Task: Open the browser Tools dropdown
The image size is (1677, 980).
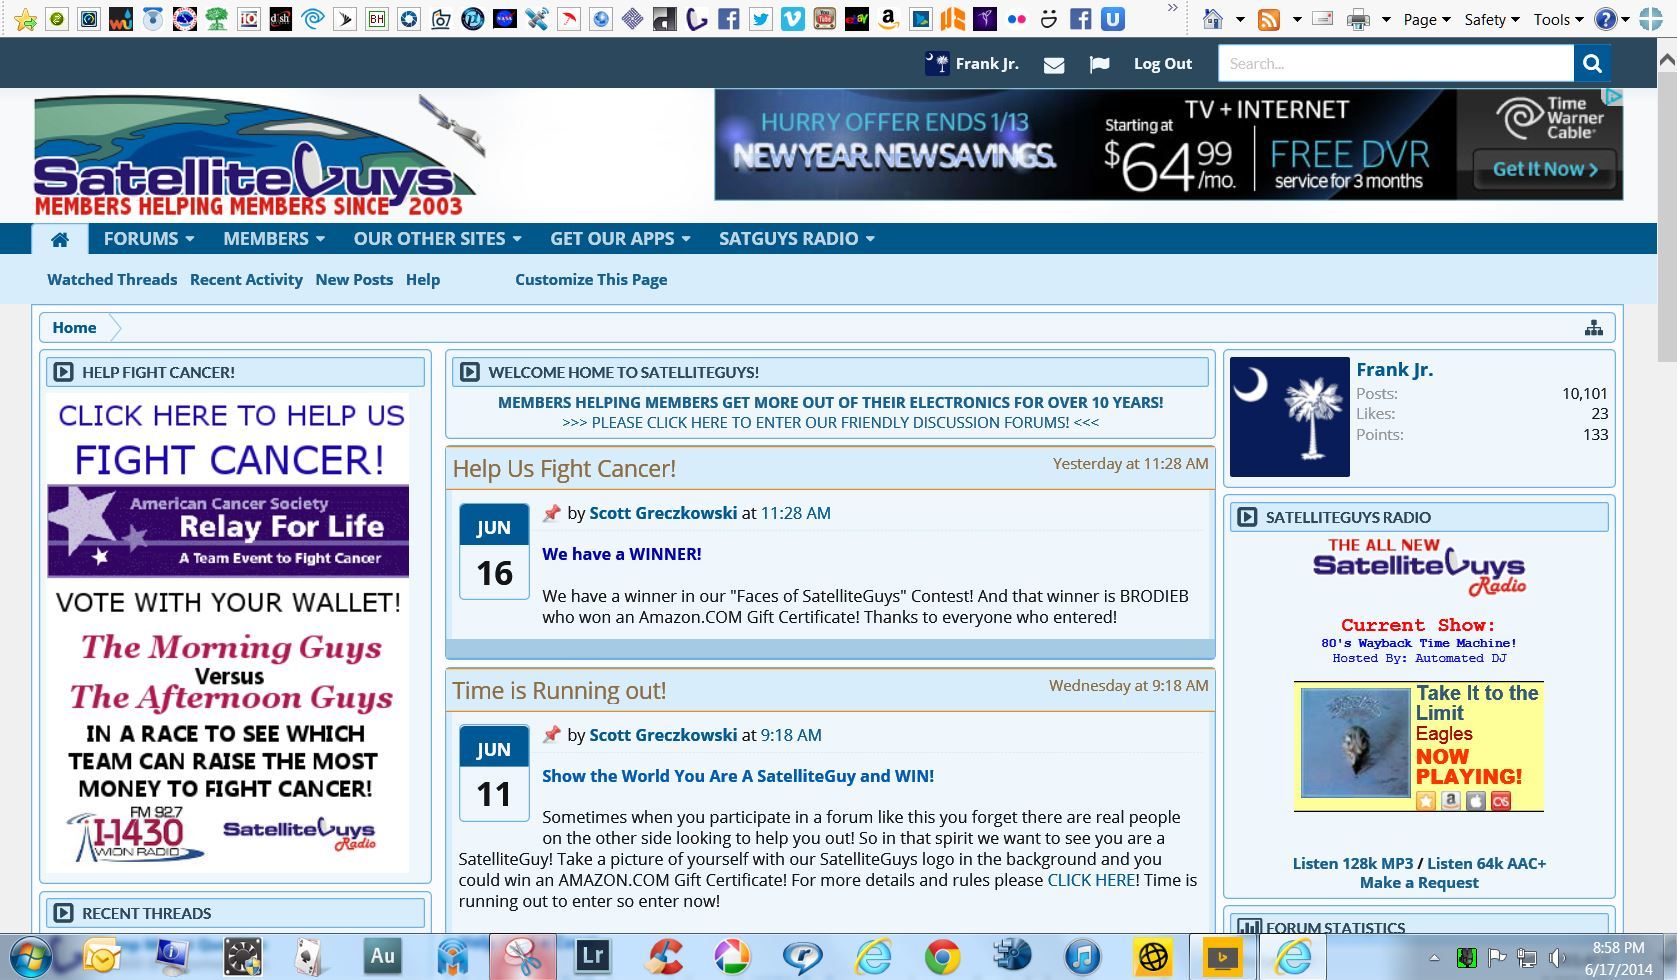Action: [1558, 19]
